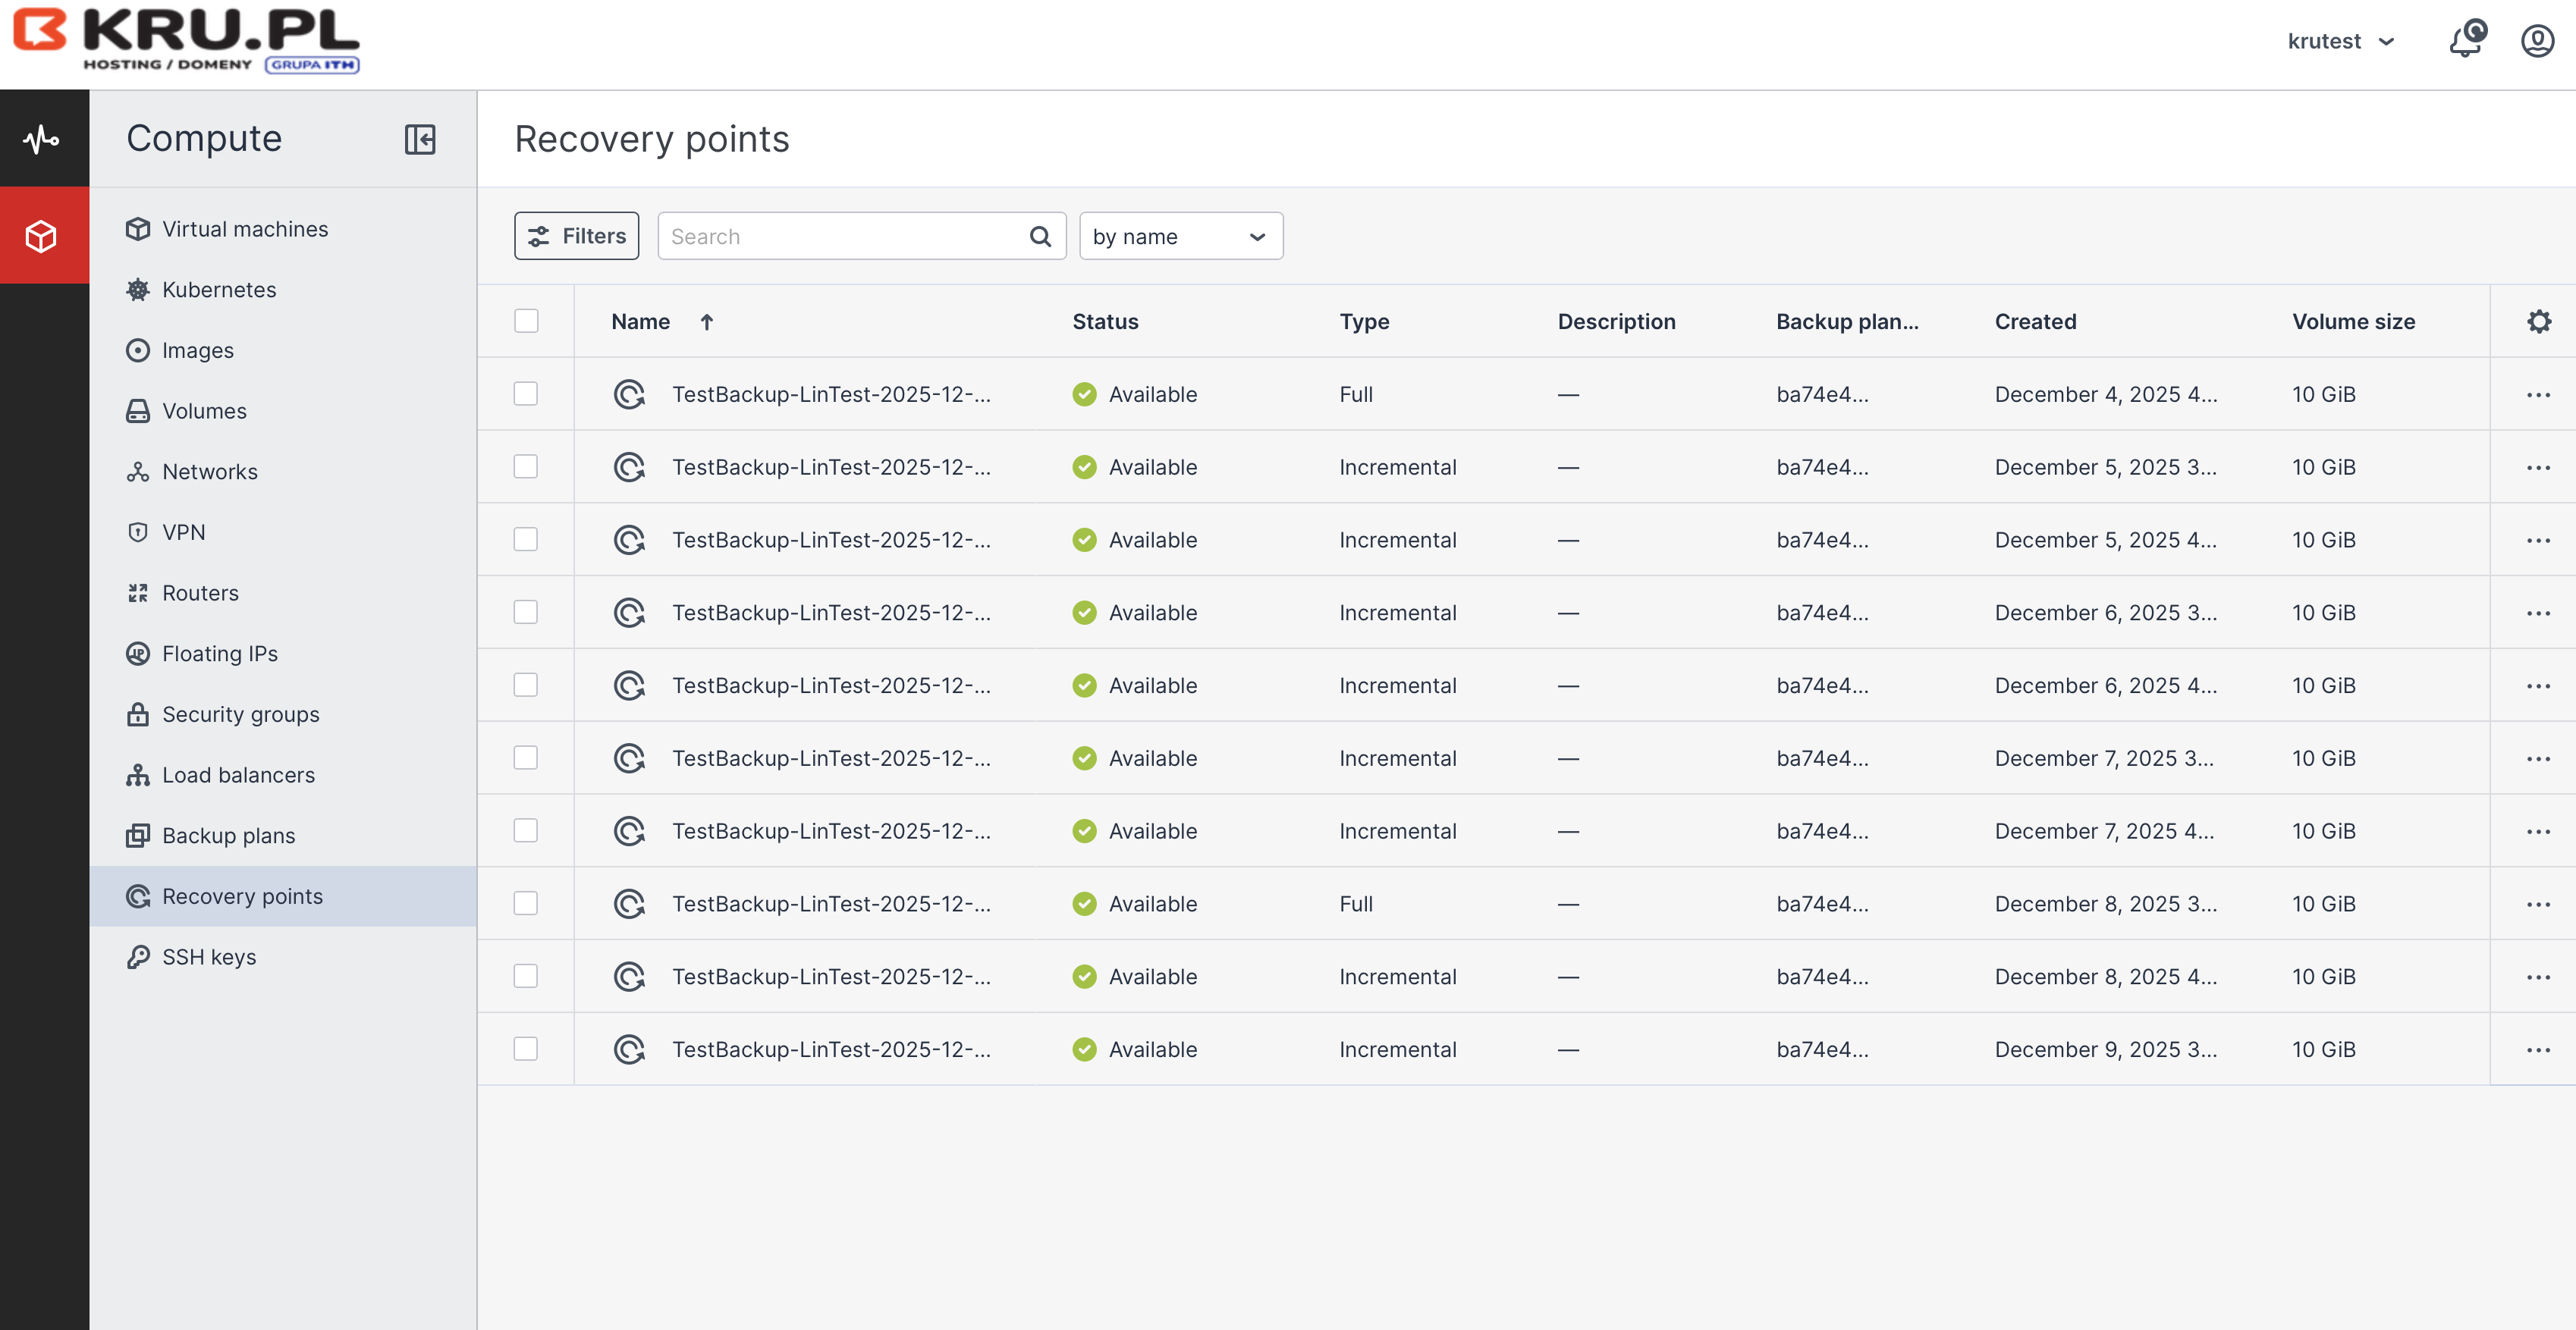
Task: Expand the 'by name' search dropdown
Action: pyautogui.click(x=1180, y=237)
